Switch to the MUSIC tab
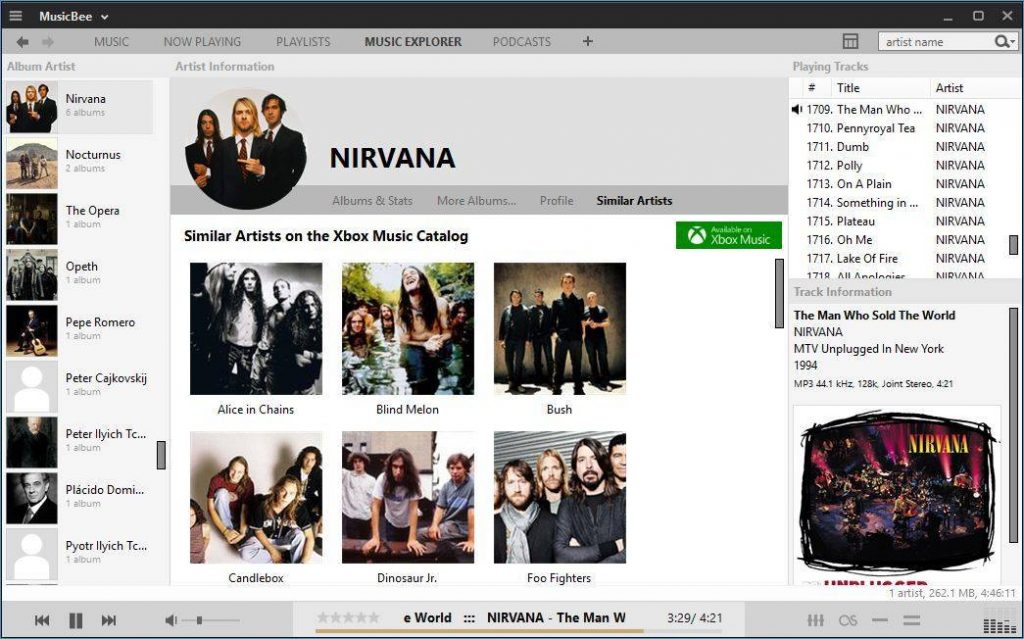 (x=111, y=42)
